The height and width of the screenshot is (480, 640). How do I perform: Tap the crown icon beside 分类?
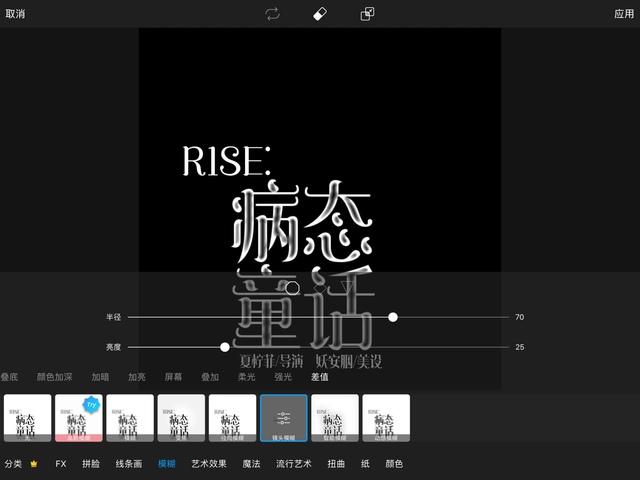pyautogui.click(x=34, y=464)
